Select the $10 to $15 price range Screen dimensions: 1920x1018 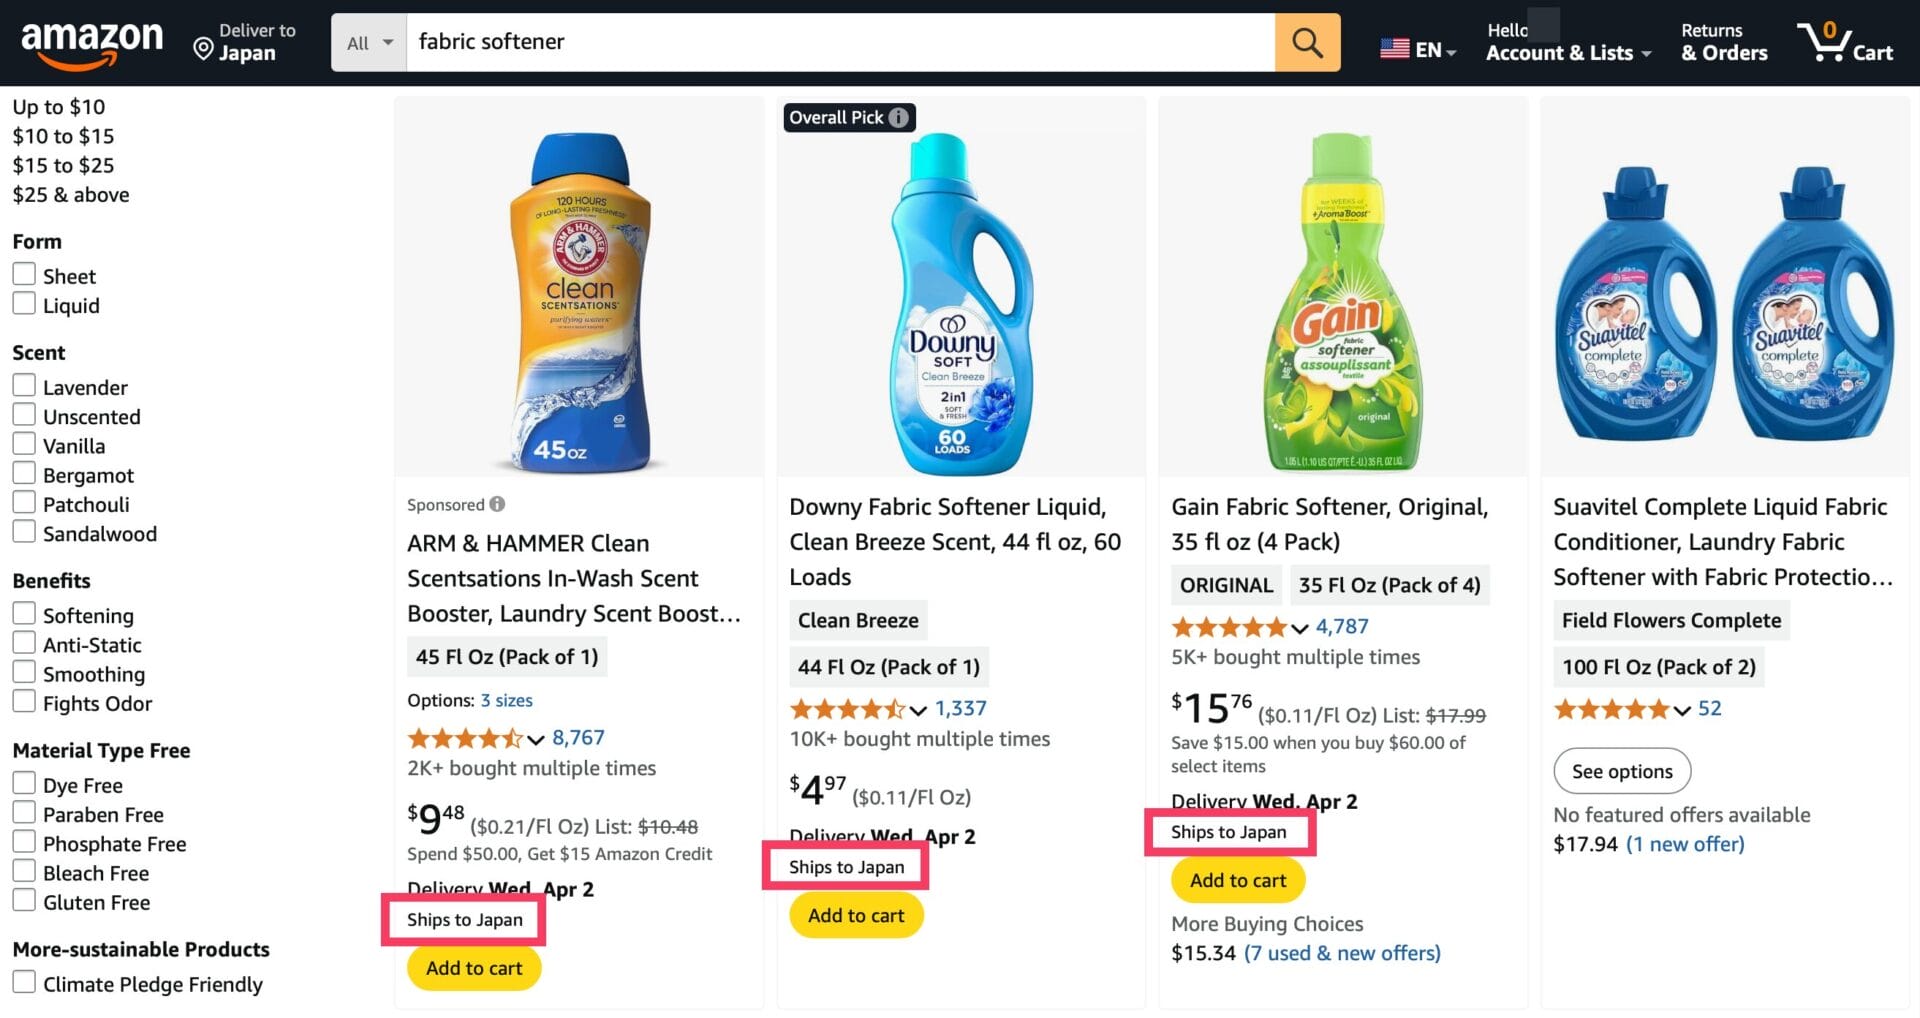tap(63, 136)
